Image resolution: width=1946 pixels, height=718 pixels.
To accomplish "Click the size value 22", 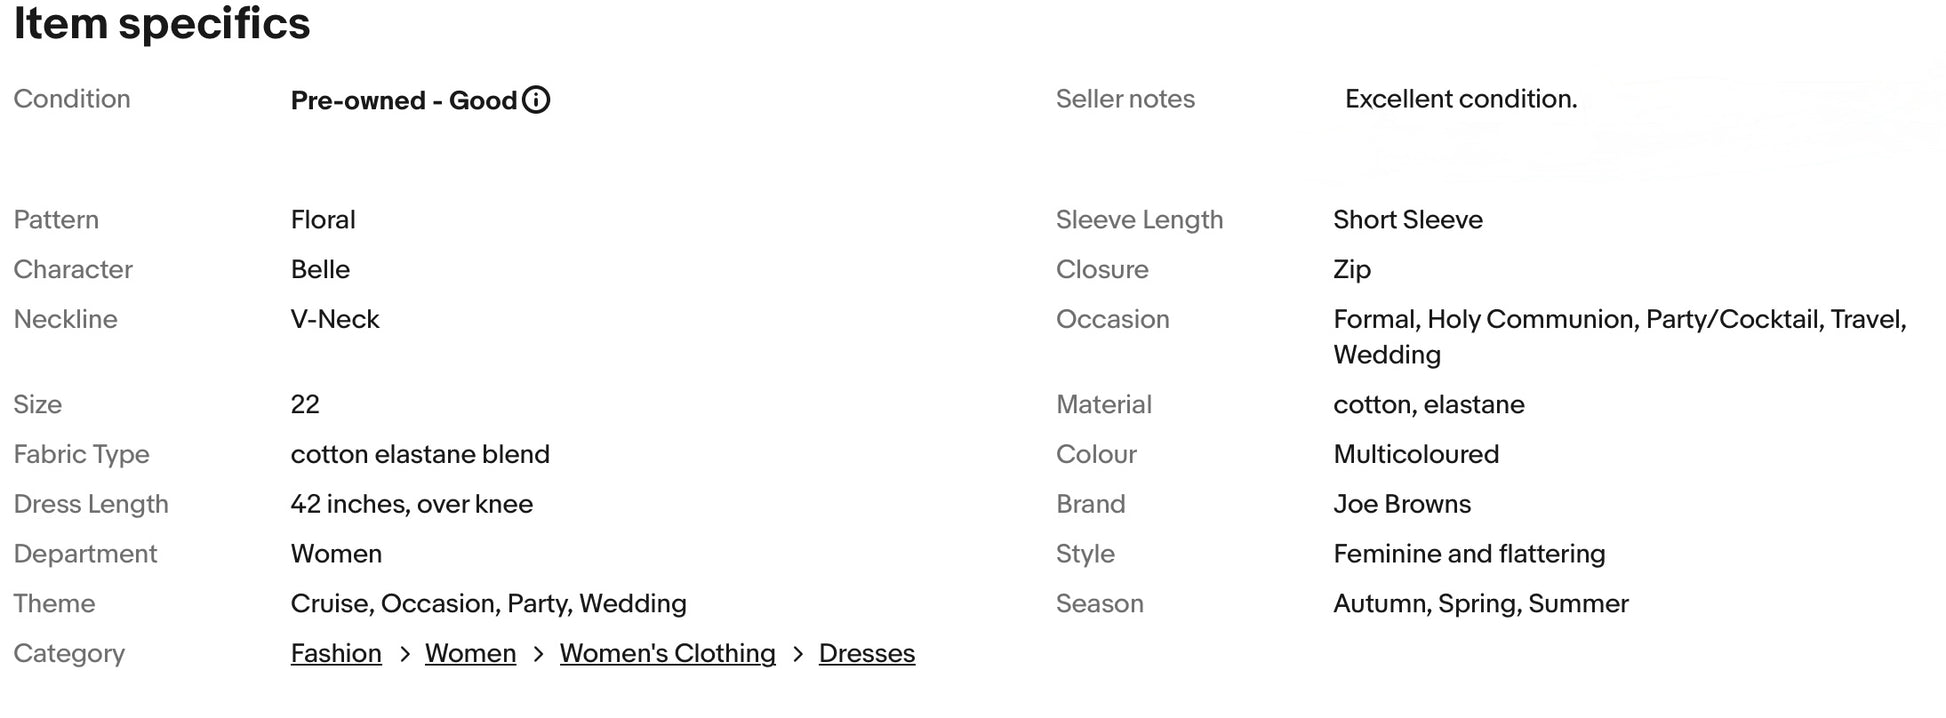I will tap(305, 404).
